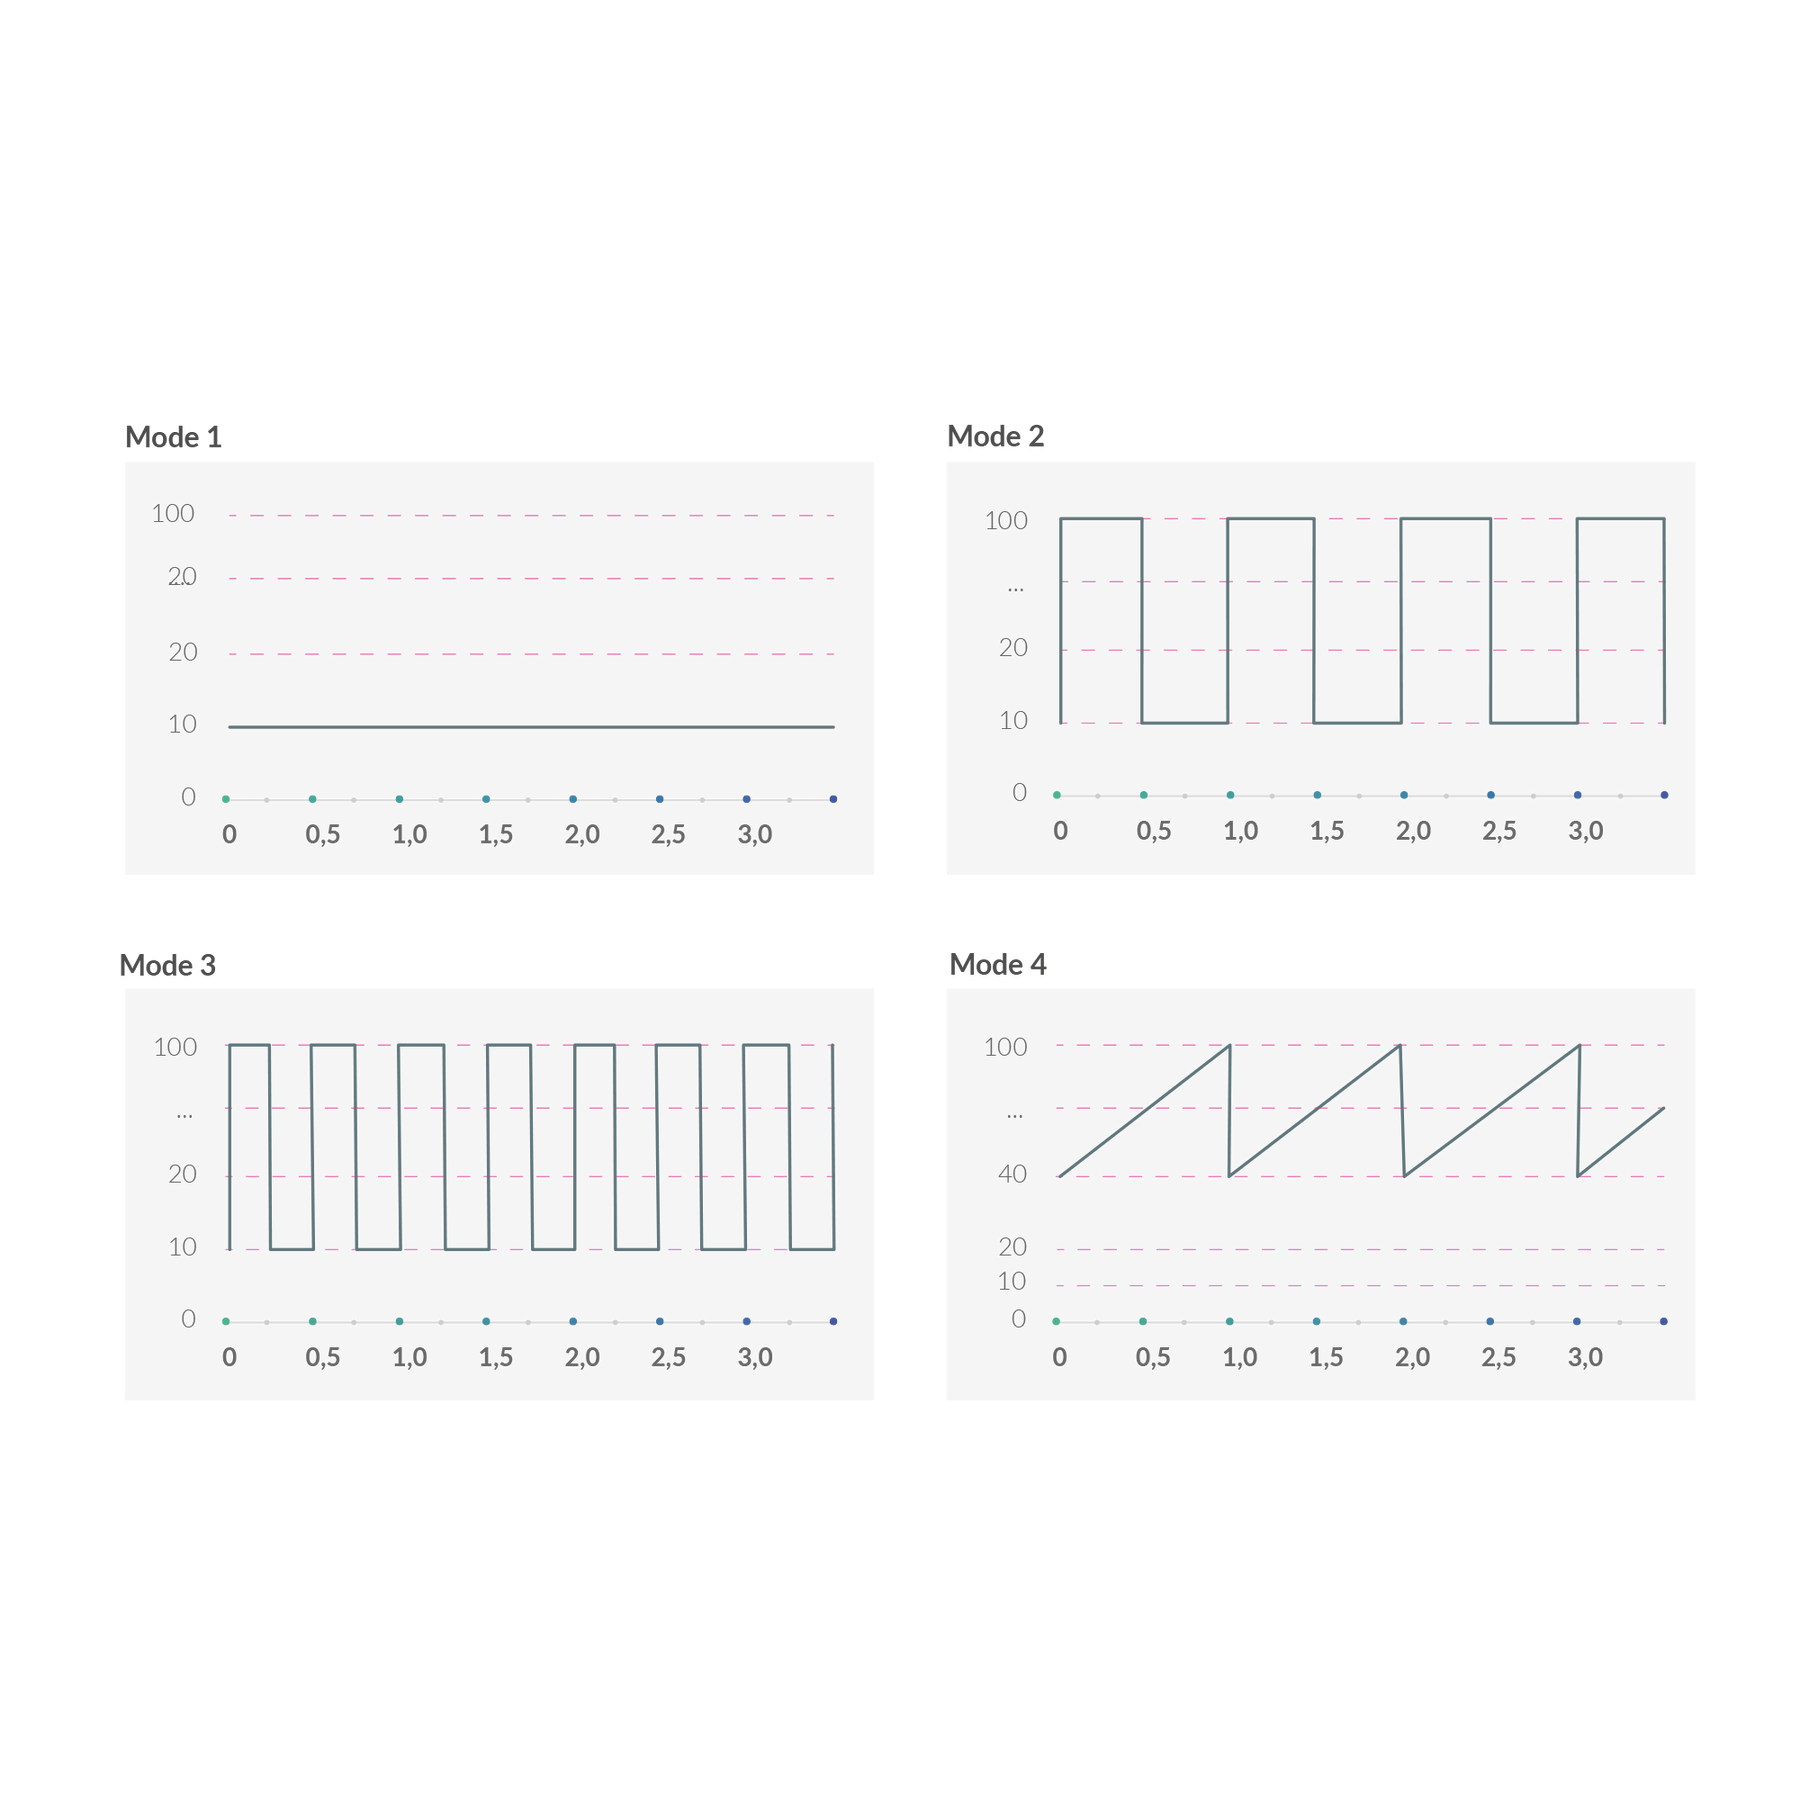This screenshot has height=1800, width=1800.
Task: Select the 0 y-axis label in Mode 4
Action: coord(1018,1319)
